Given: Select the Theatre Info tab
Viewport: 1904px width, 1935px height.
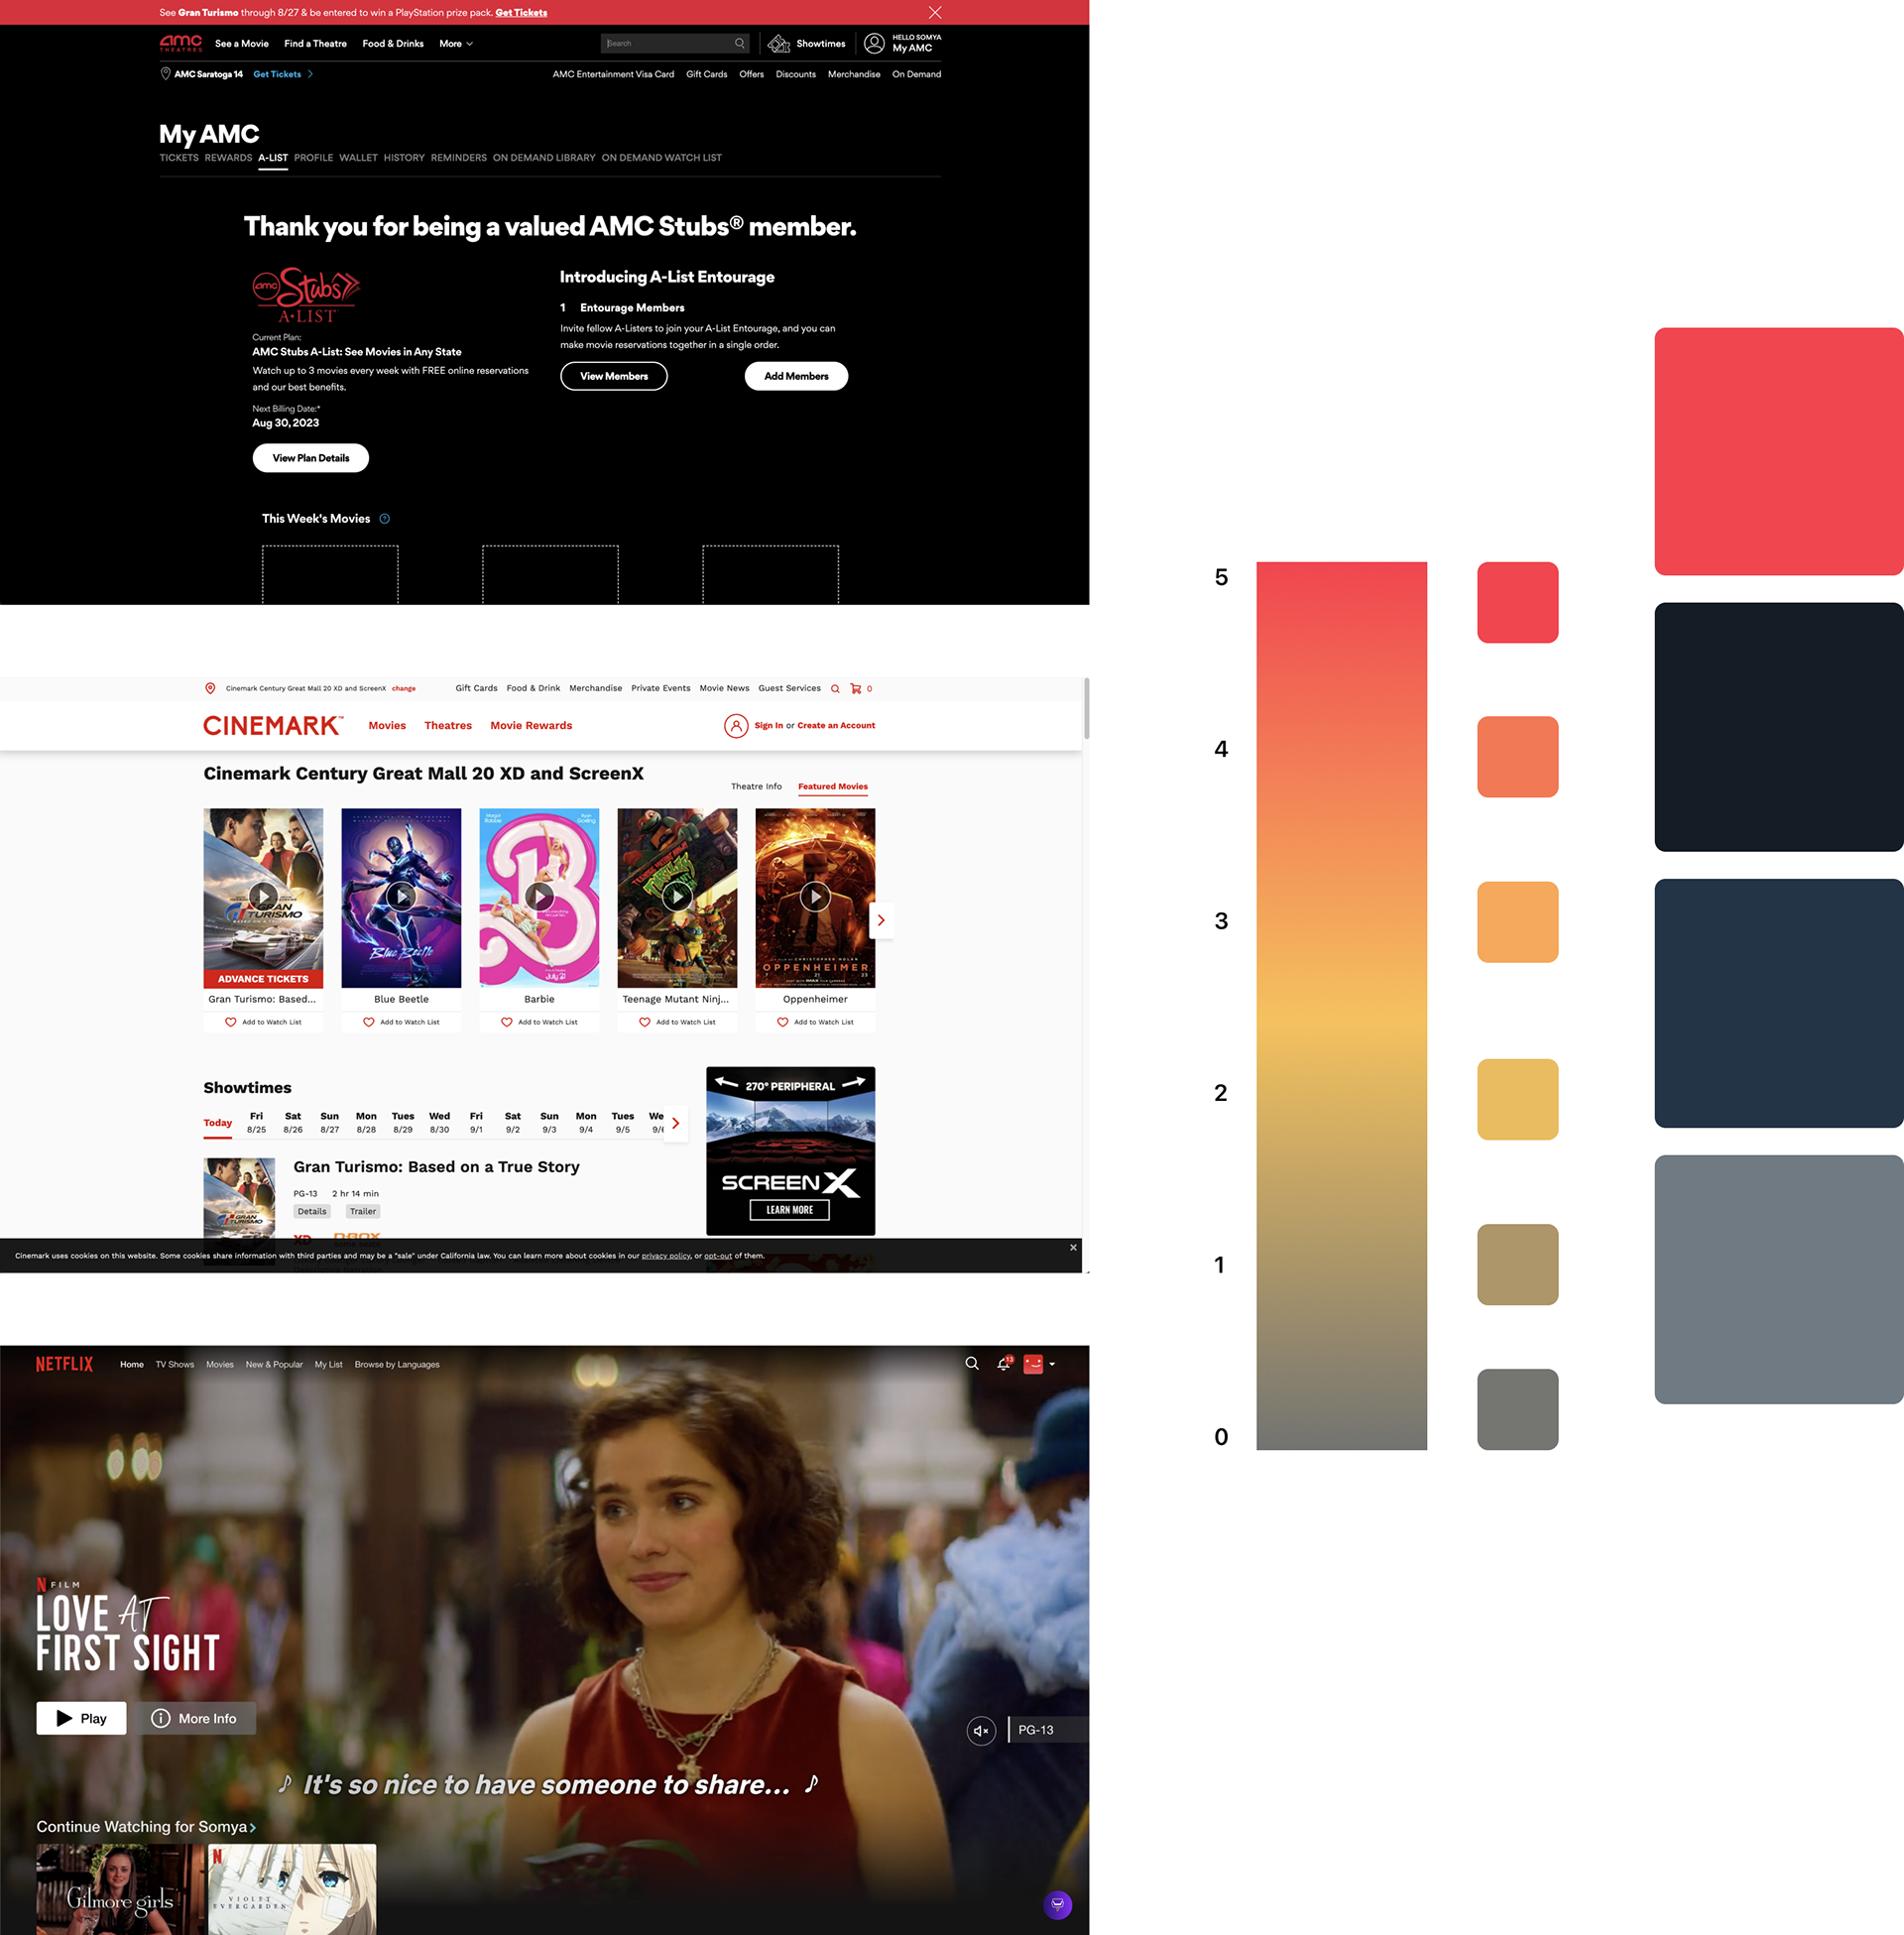Looking at the screenshot, I should [756, 787].
